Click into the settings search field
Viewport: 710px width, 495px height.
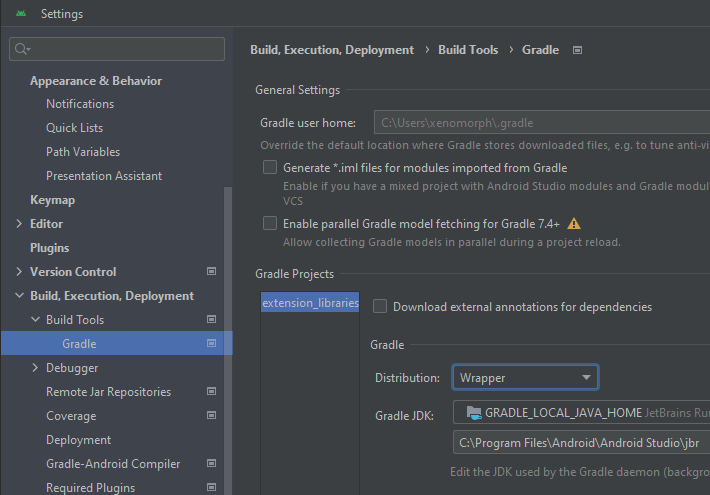click(x=117, y=49)
